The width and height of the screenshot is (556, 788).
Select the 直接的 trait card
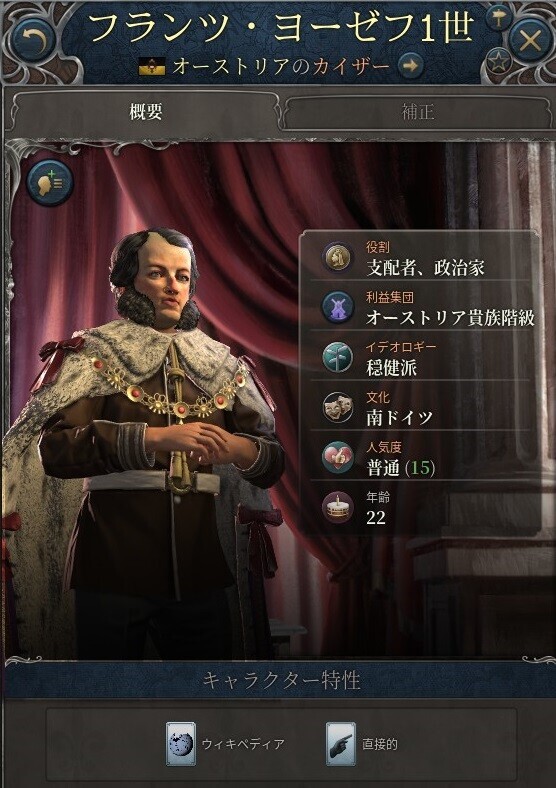(362, 744)
